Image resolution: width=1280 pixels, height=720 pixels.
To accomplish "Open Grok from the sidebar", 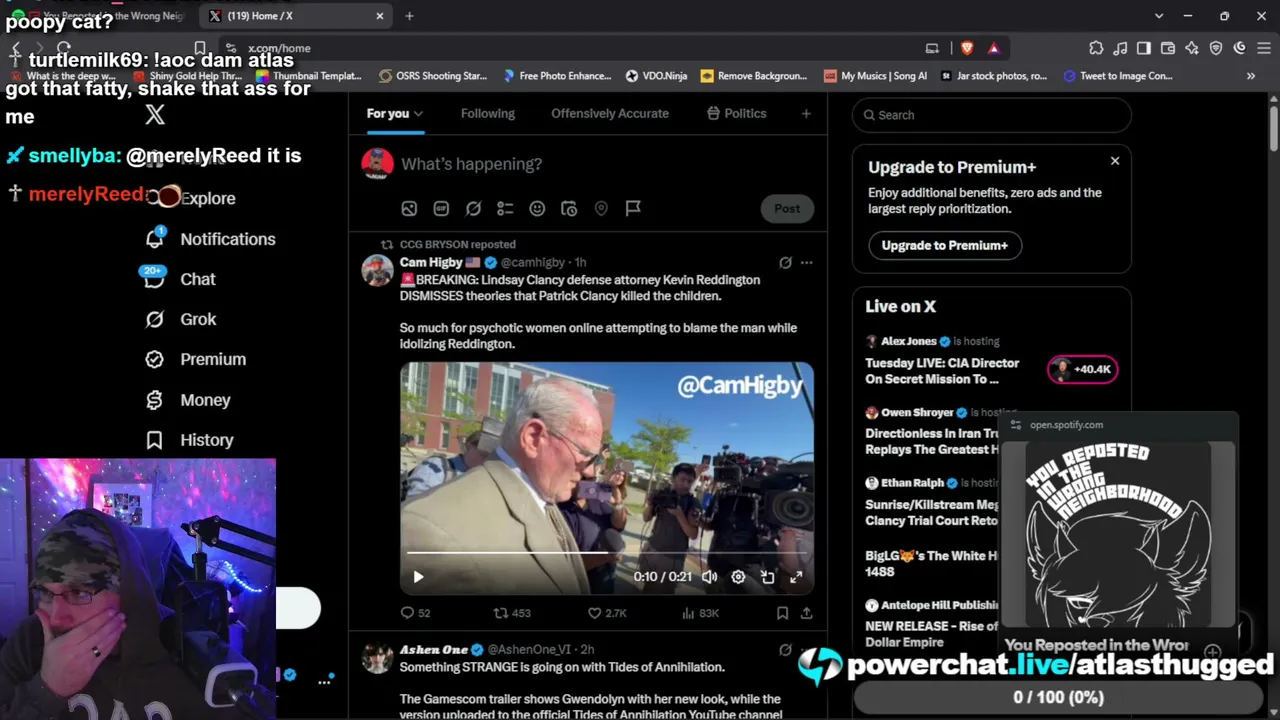I will point(181,319).
